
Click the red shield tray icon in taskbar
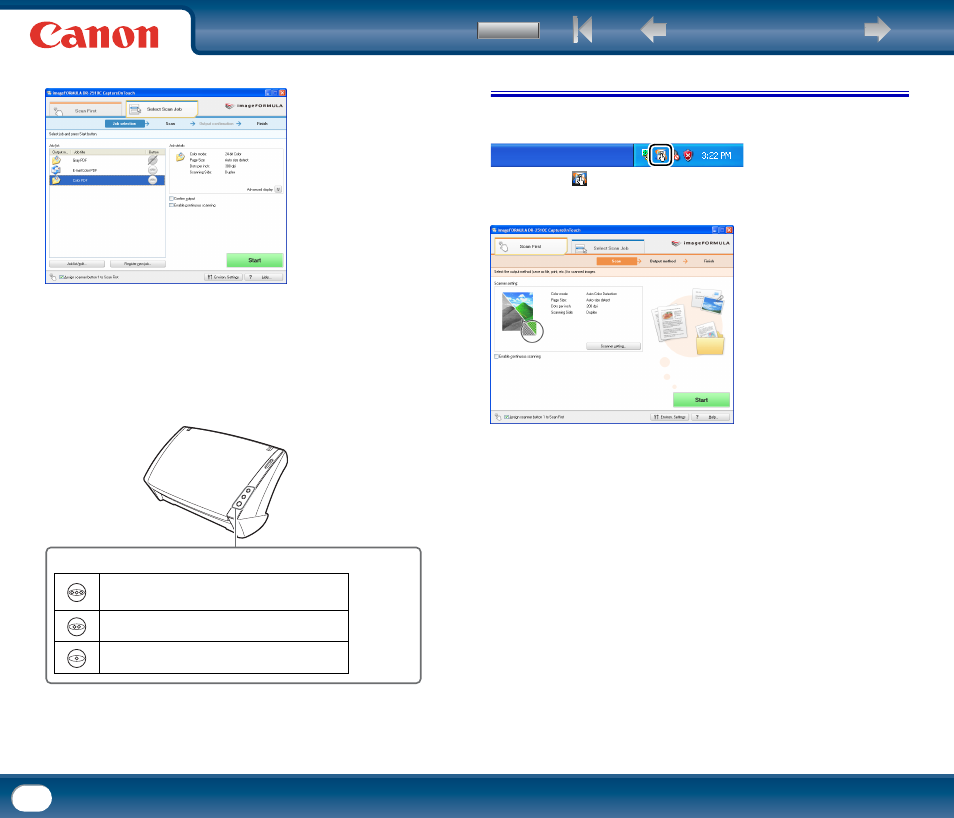(x=688, y=156)
